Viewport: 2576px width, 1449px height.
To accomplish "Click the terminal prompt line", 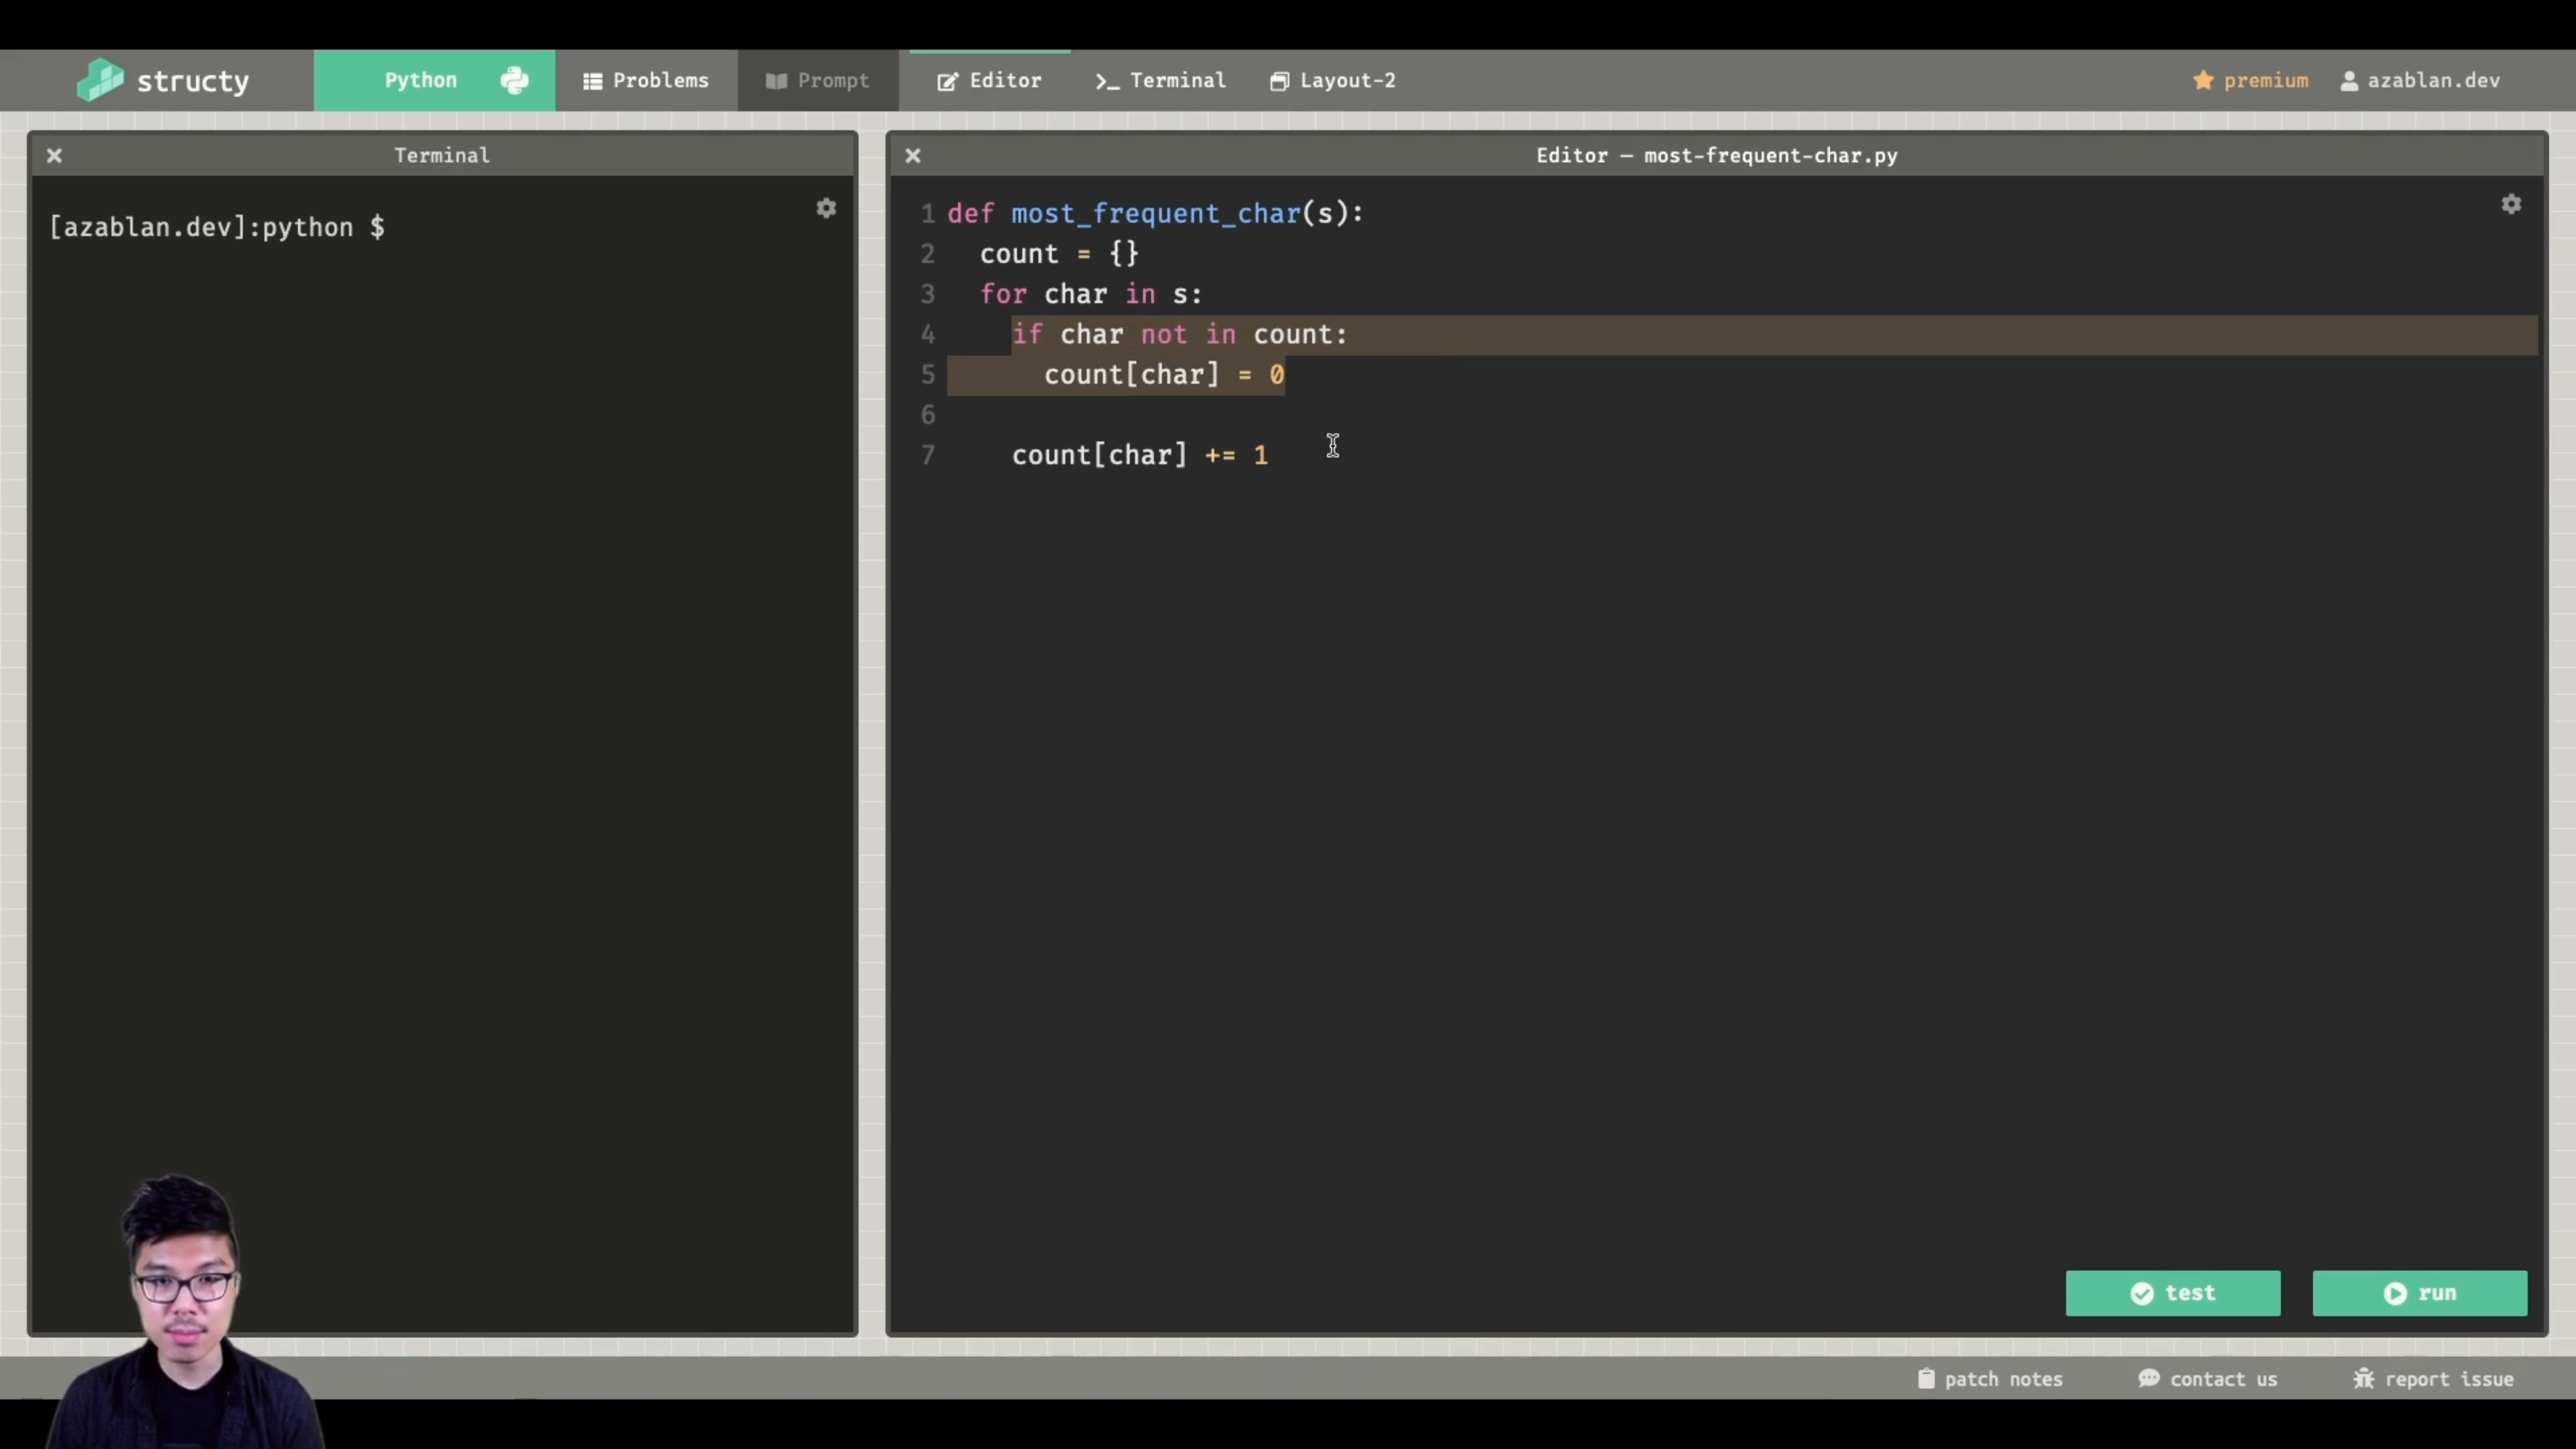I will (x=217, y=227).
